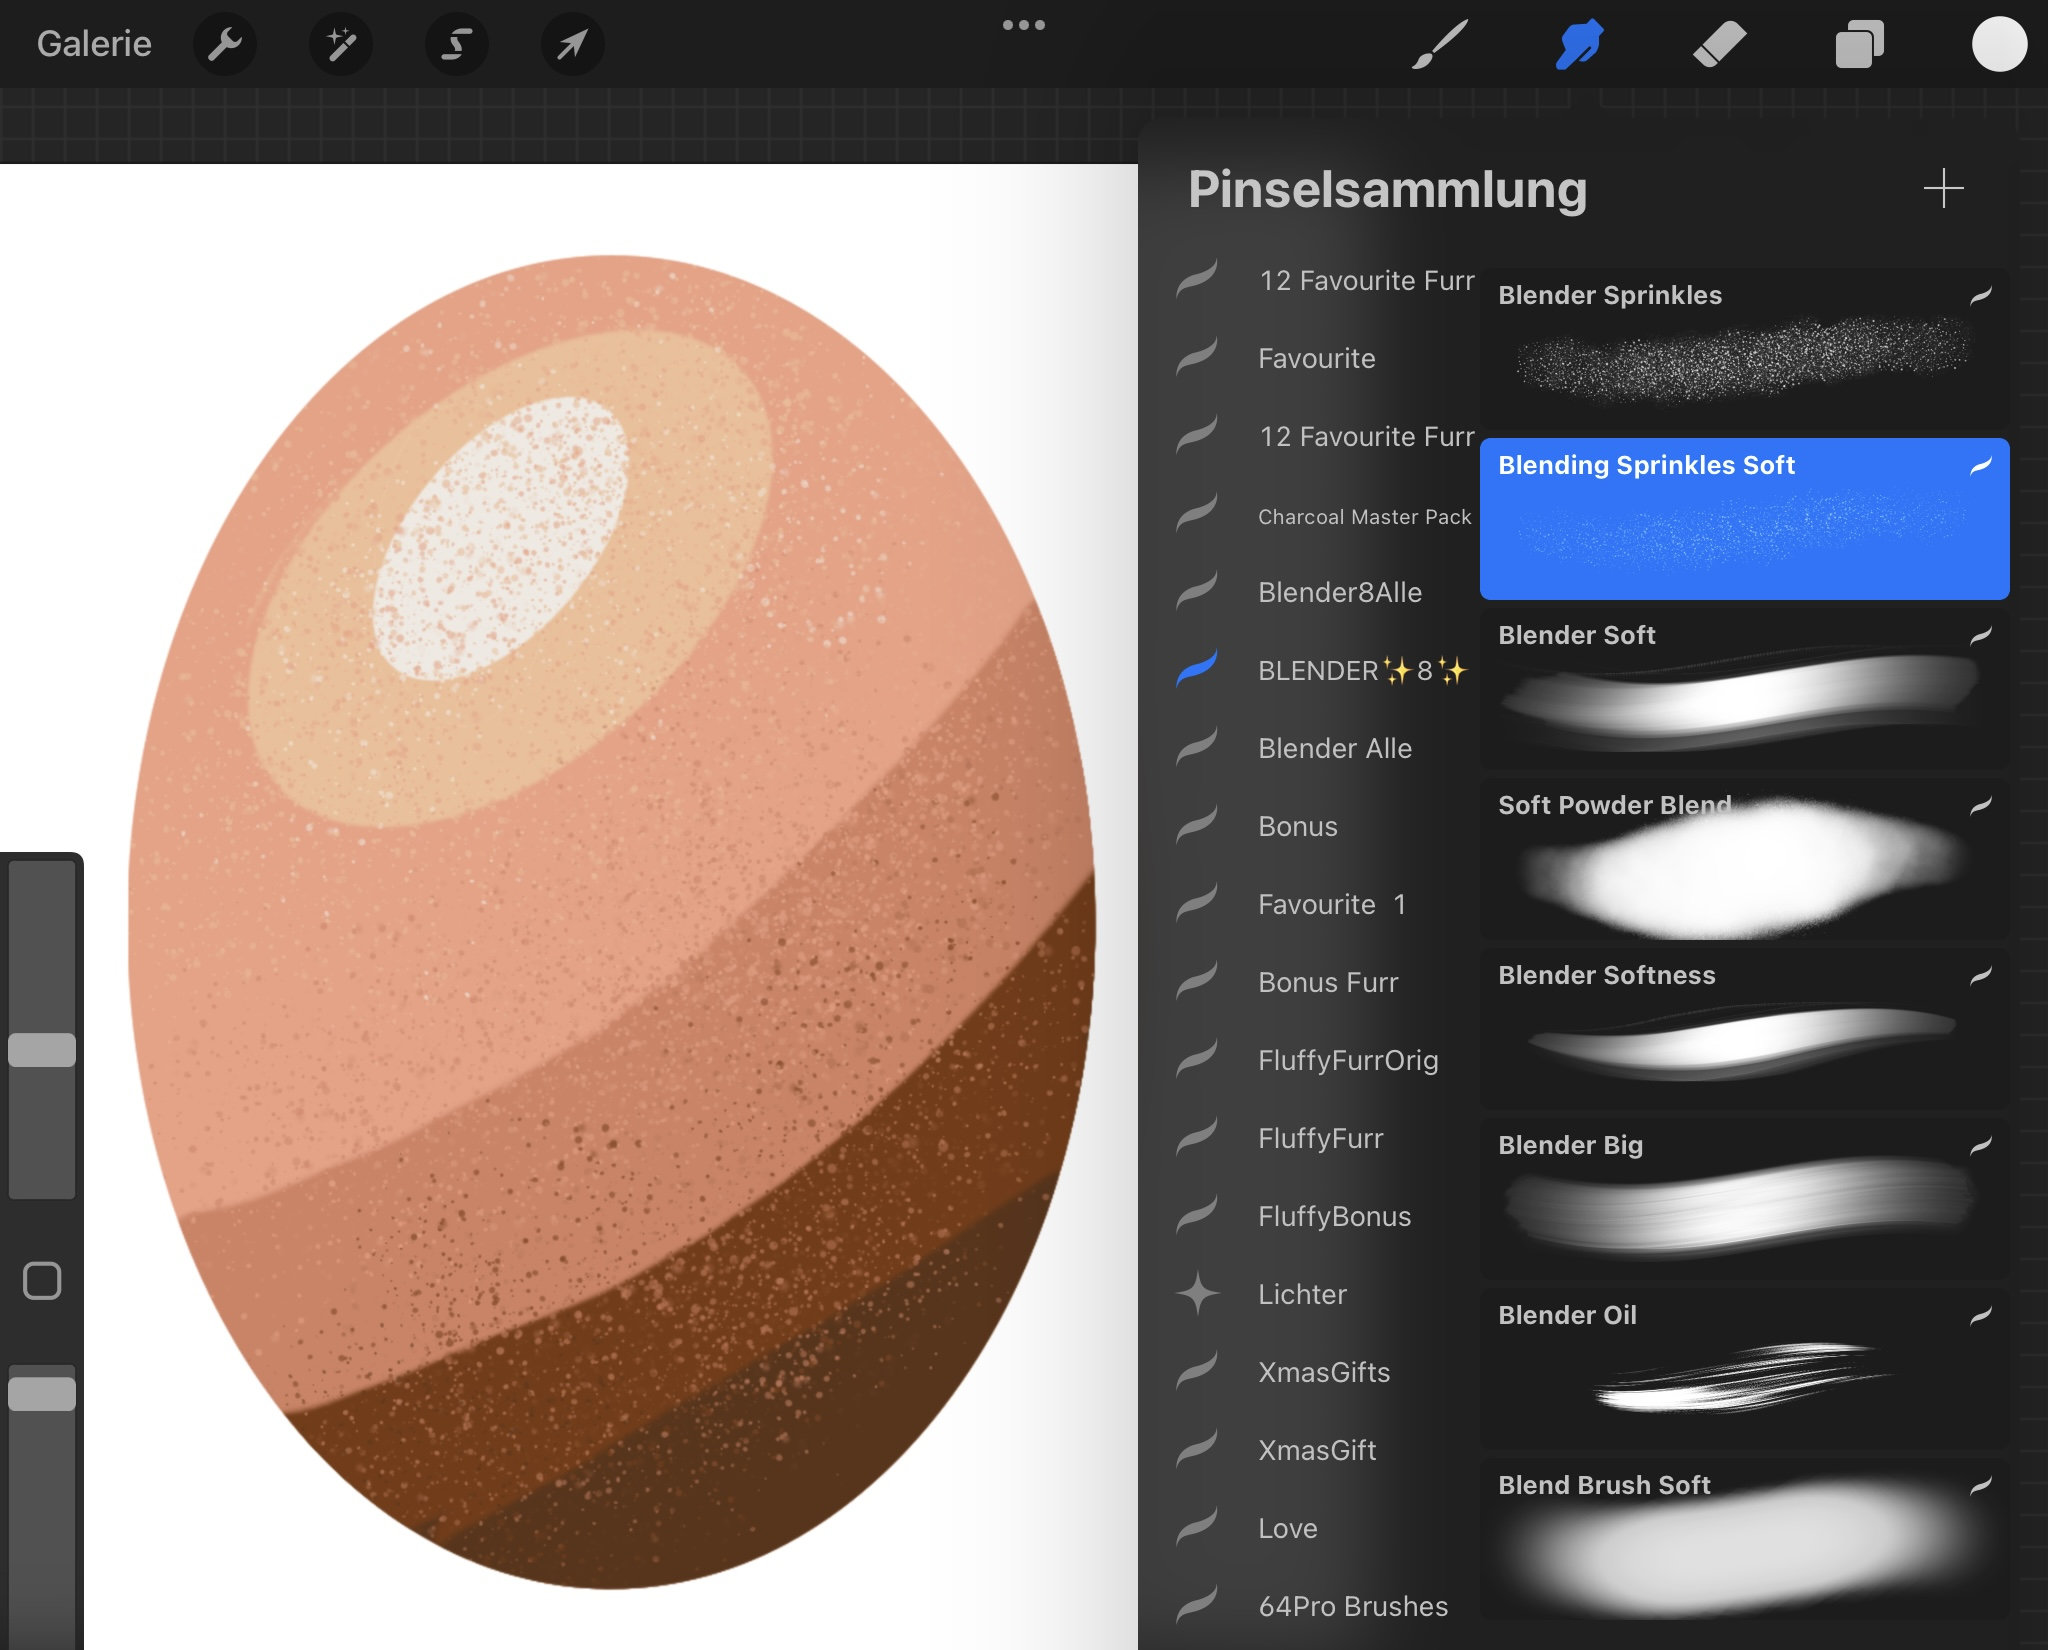Image resolution: width=2048 pixels, height=1650 pixels.
Task: Open the Bonus Furr brush set
Action: click(x=1326, y=982)
